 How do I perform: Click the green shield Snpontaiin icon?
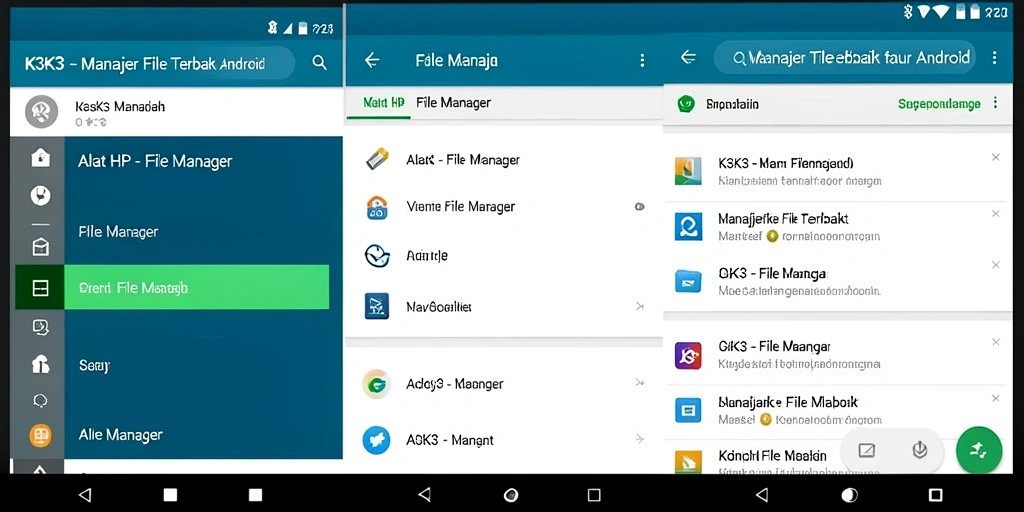pos(686,104)
